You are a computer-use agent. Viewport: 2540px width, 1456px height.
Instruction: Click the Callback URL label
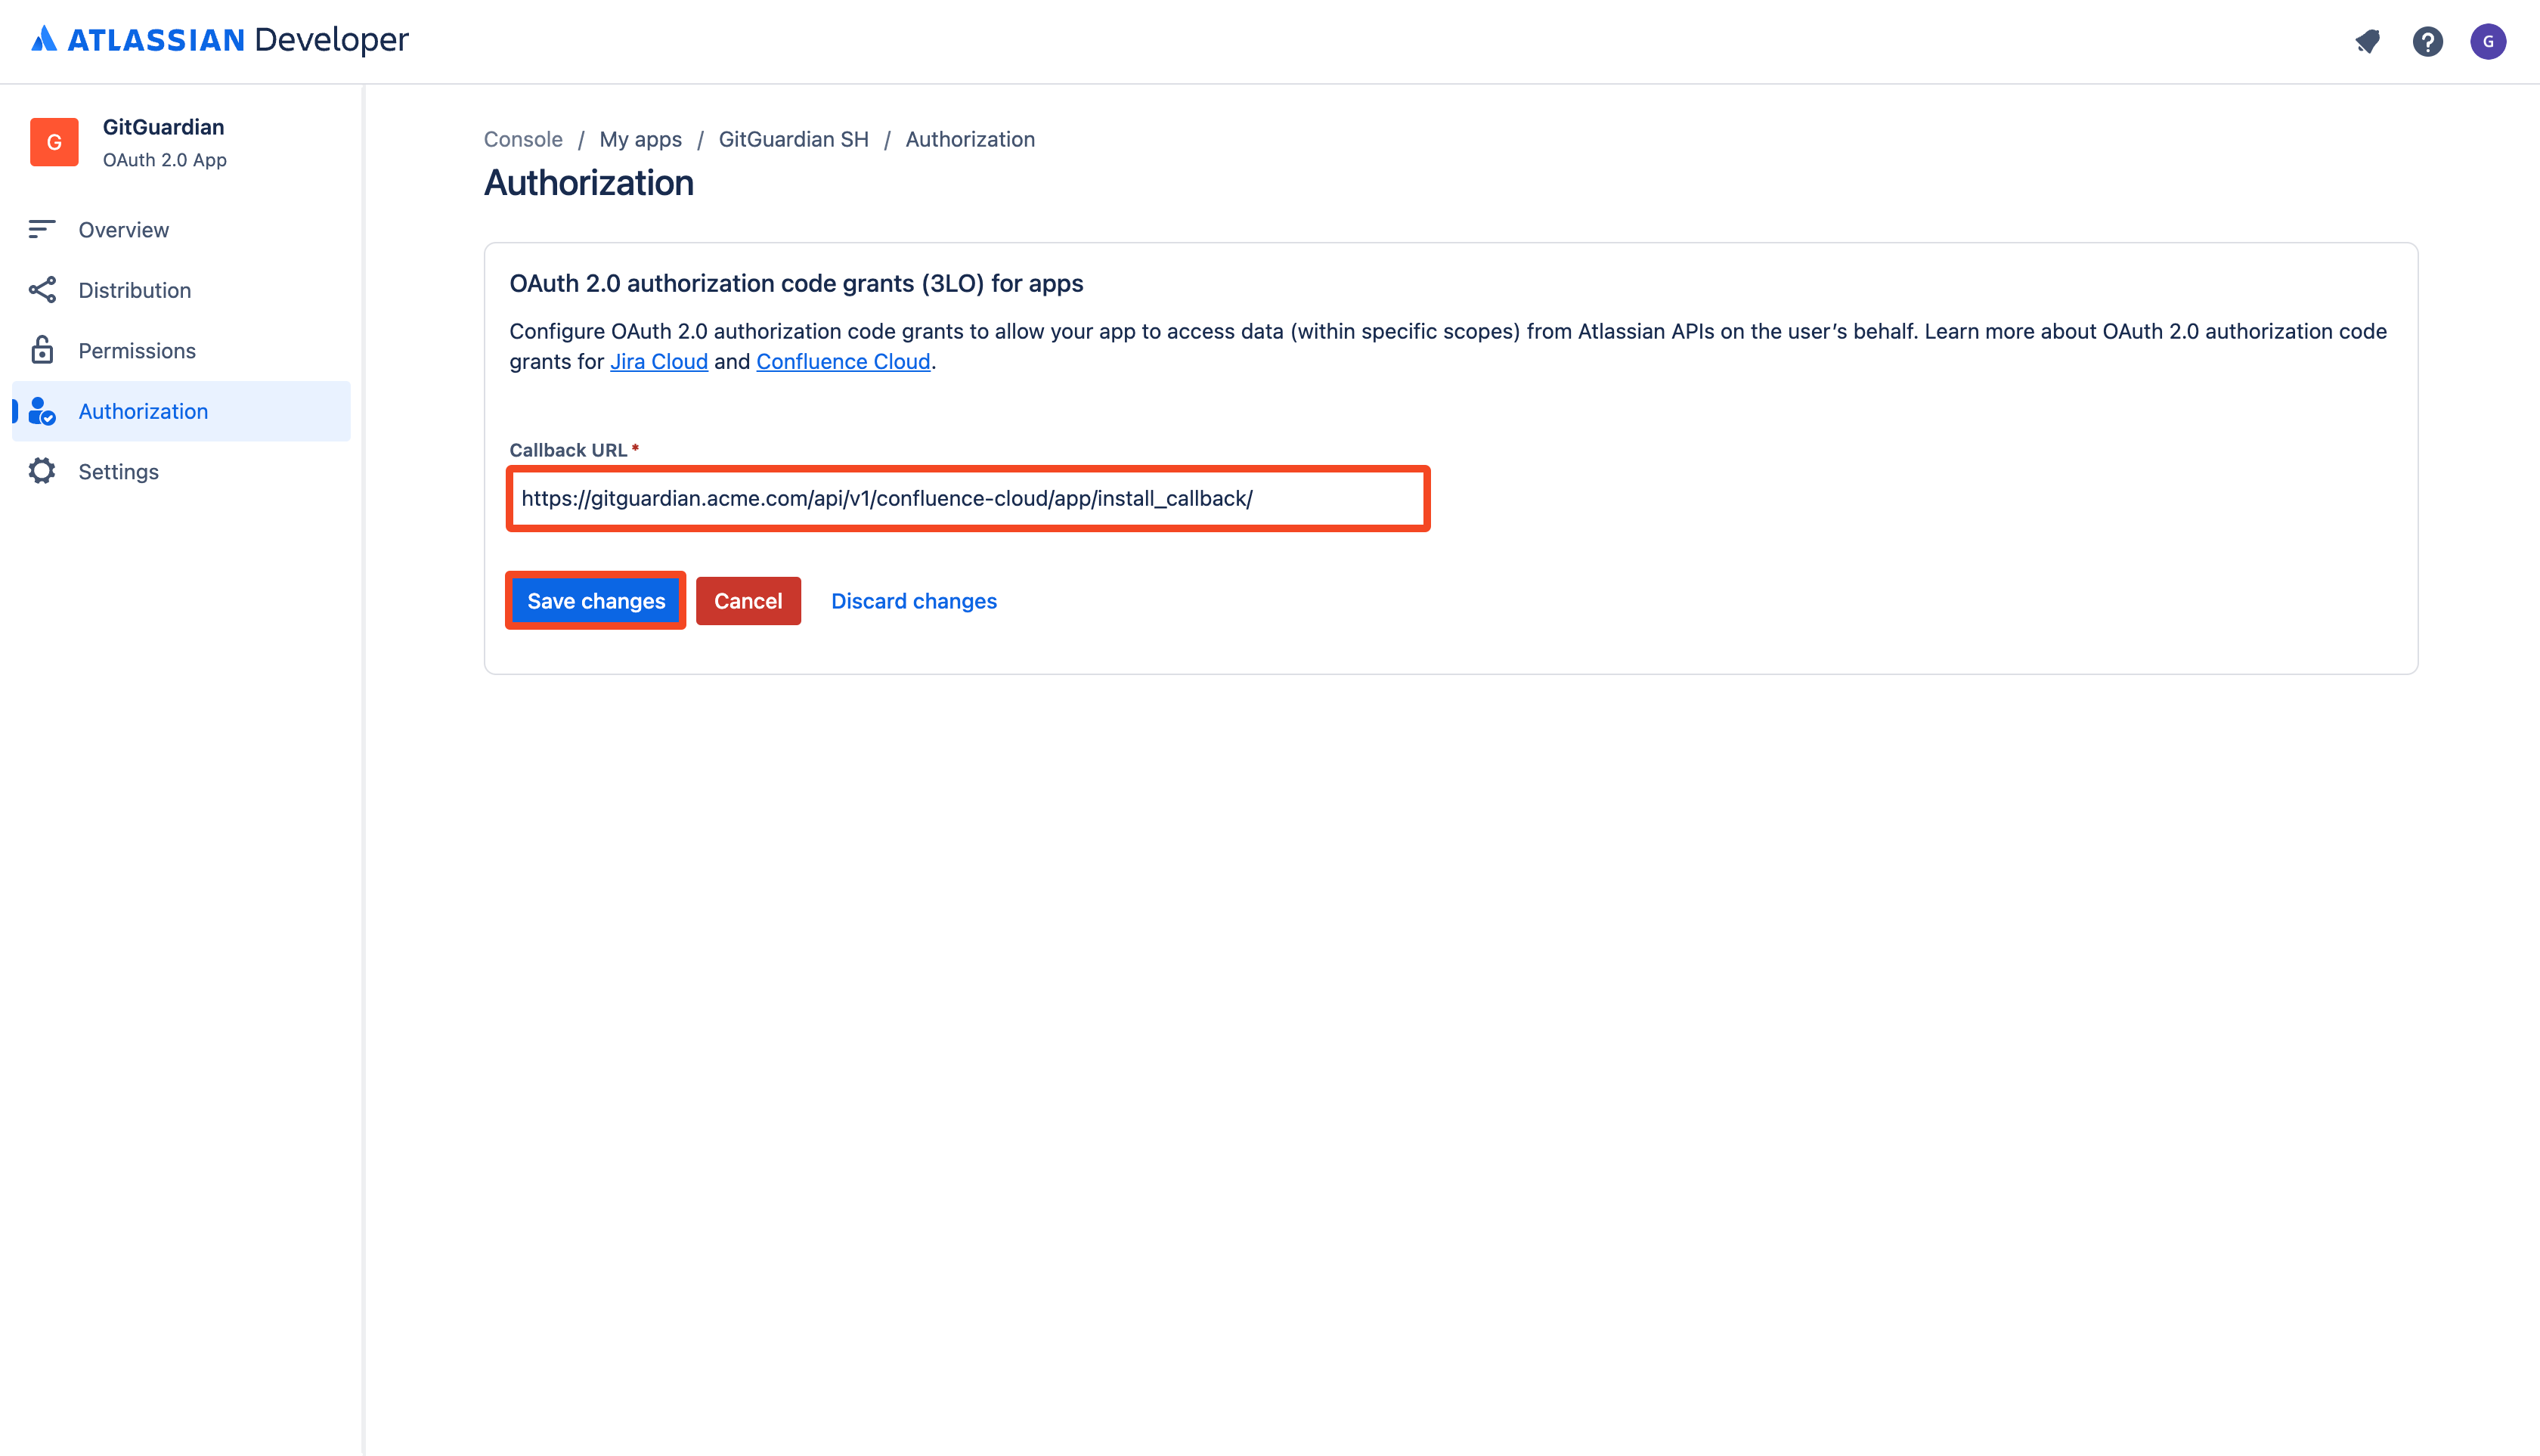568,450
